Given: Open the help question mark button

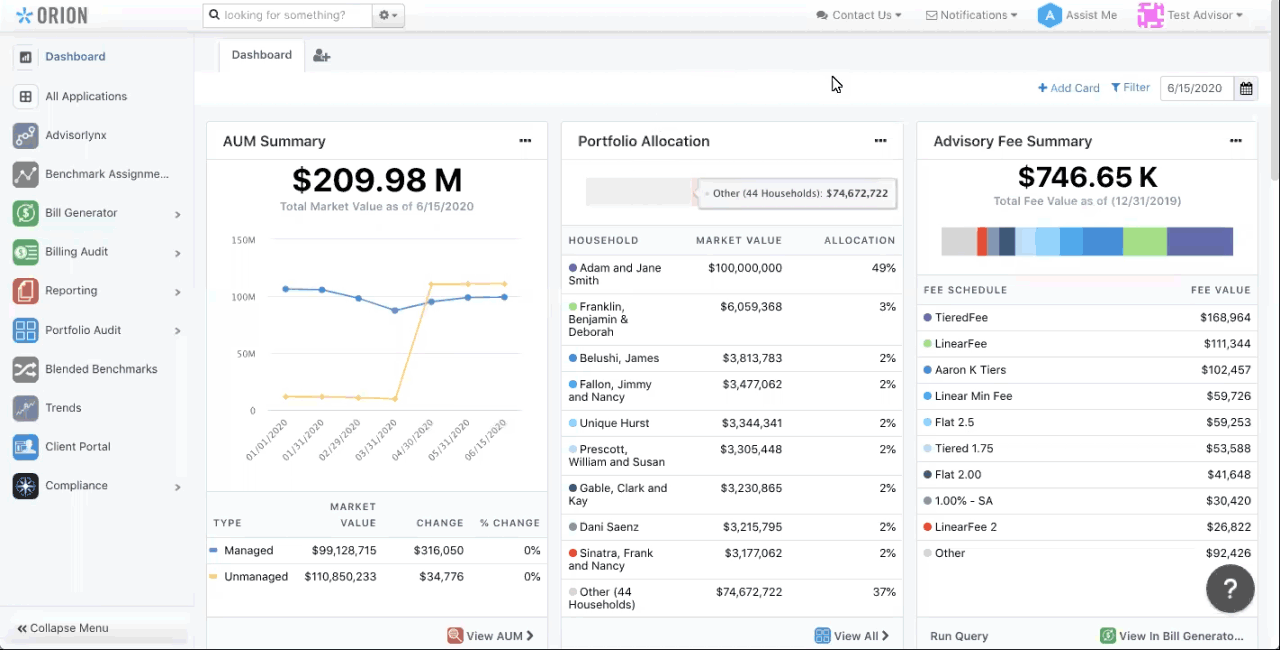Looking at the screenshot, I should tap(1230, 589).
